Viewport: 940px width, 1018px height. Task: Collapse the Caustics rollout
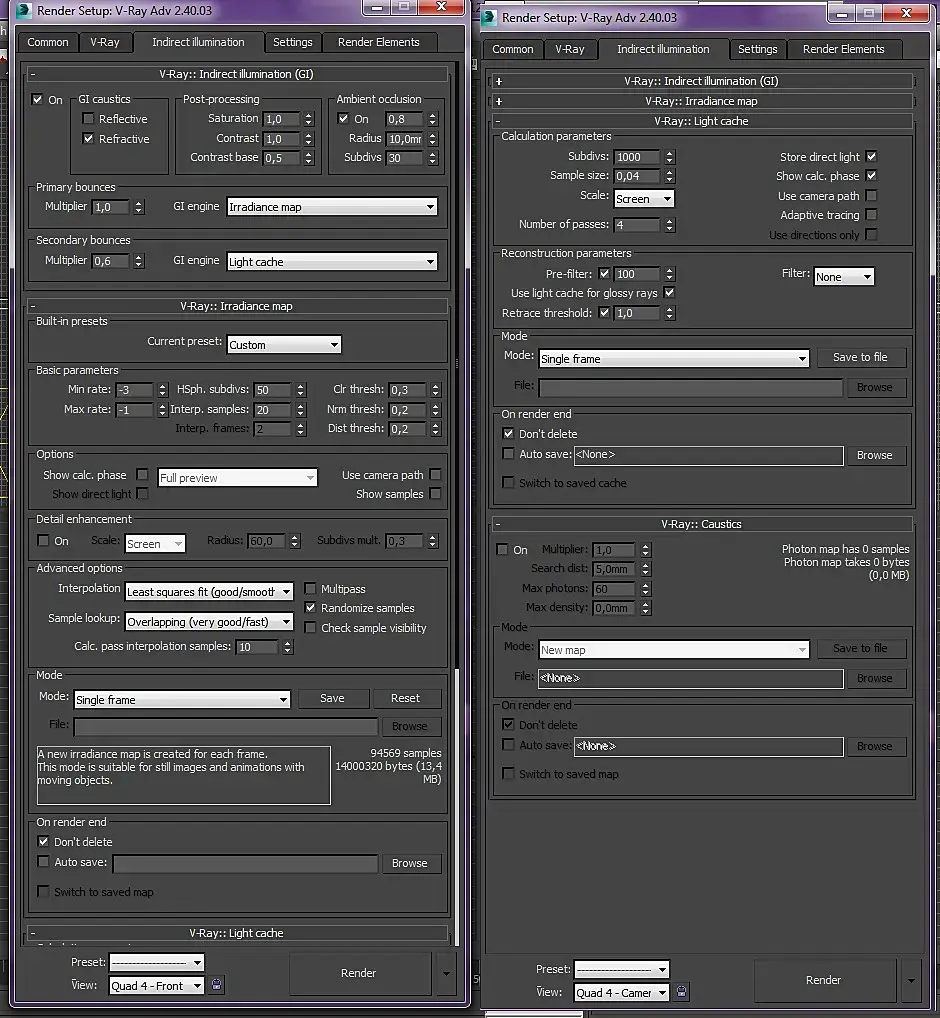pos(498,524)
